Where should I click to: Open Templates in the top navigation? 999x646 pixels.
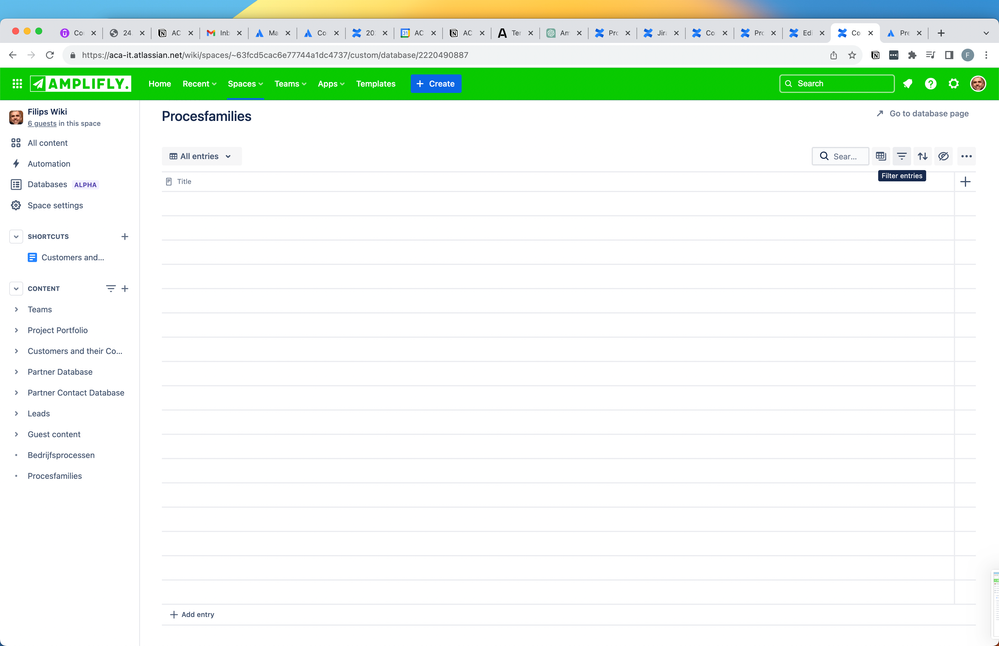[375, 83]
